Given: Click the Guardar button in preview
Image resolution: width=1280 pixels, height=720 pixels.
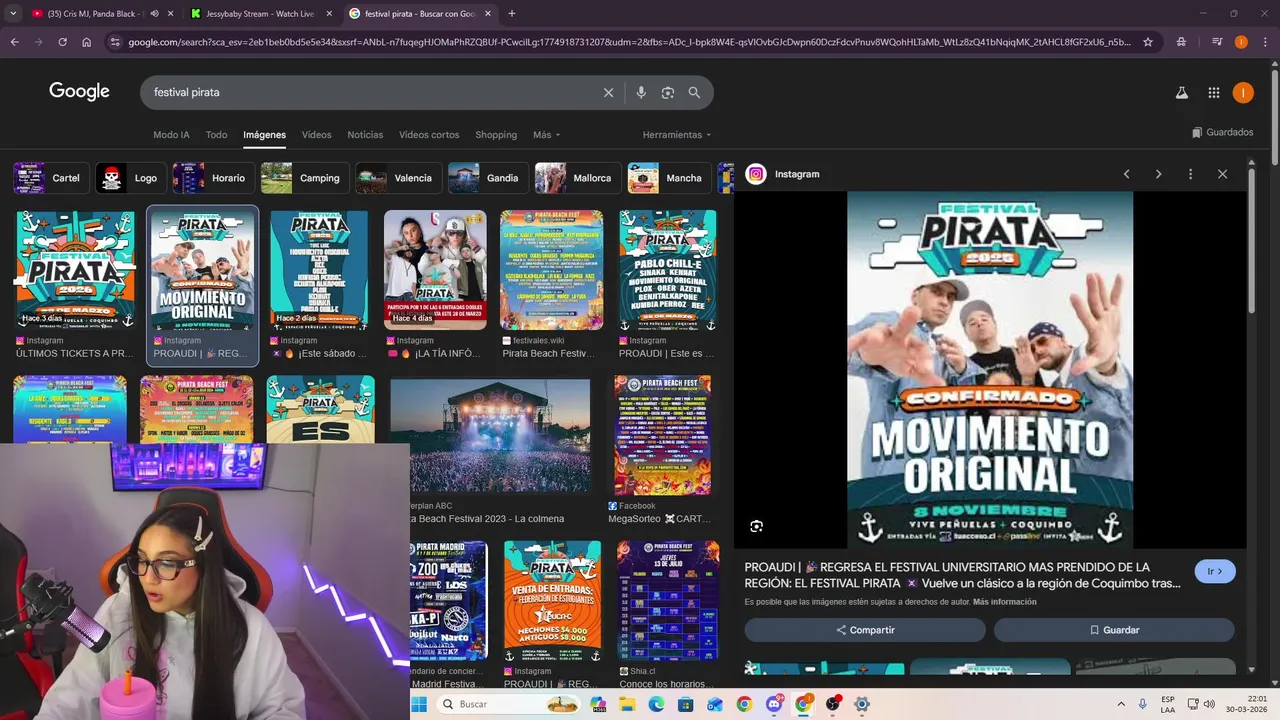Looking at the screenshot, I should (x=1114, y=630).
